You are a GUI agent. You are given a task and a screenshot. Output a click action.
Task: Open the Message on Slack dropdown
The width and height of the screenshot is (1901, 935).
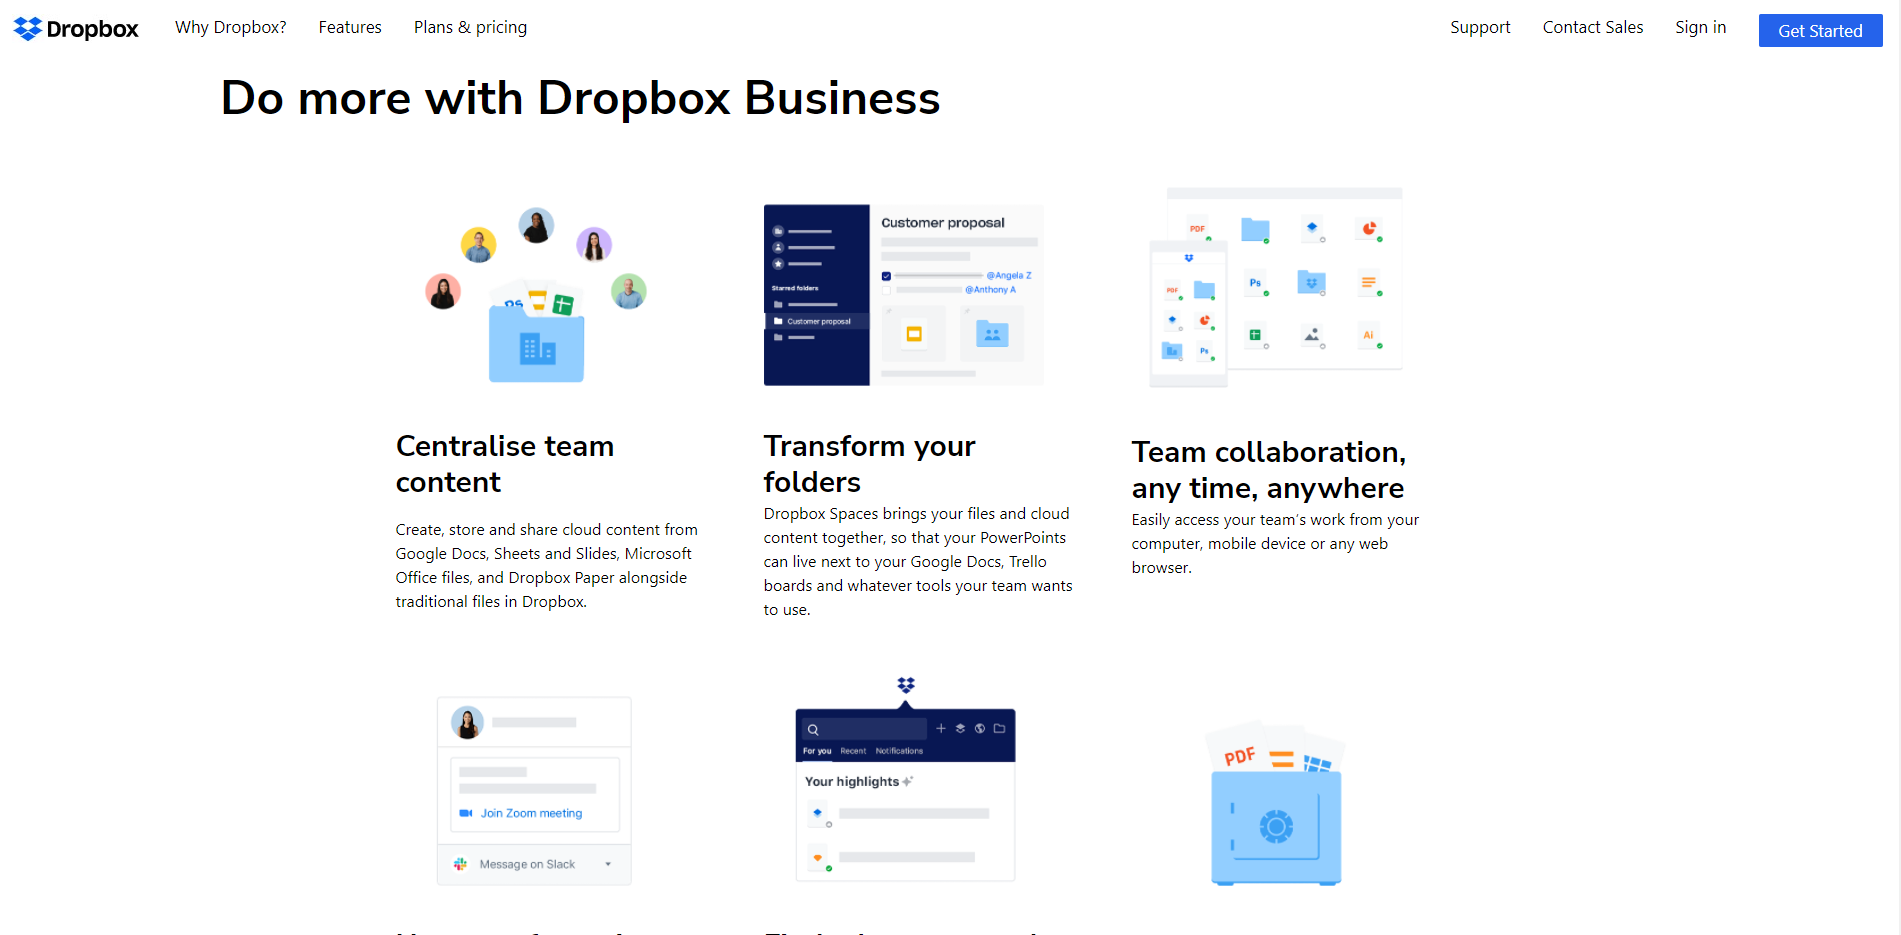click(x=608, y=864)
